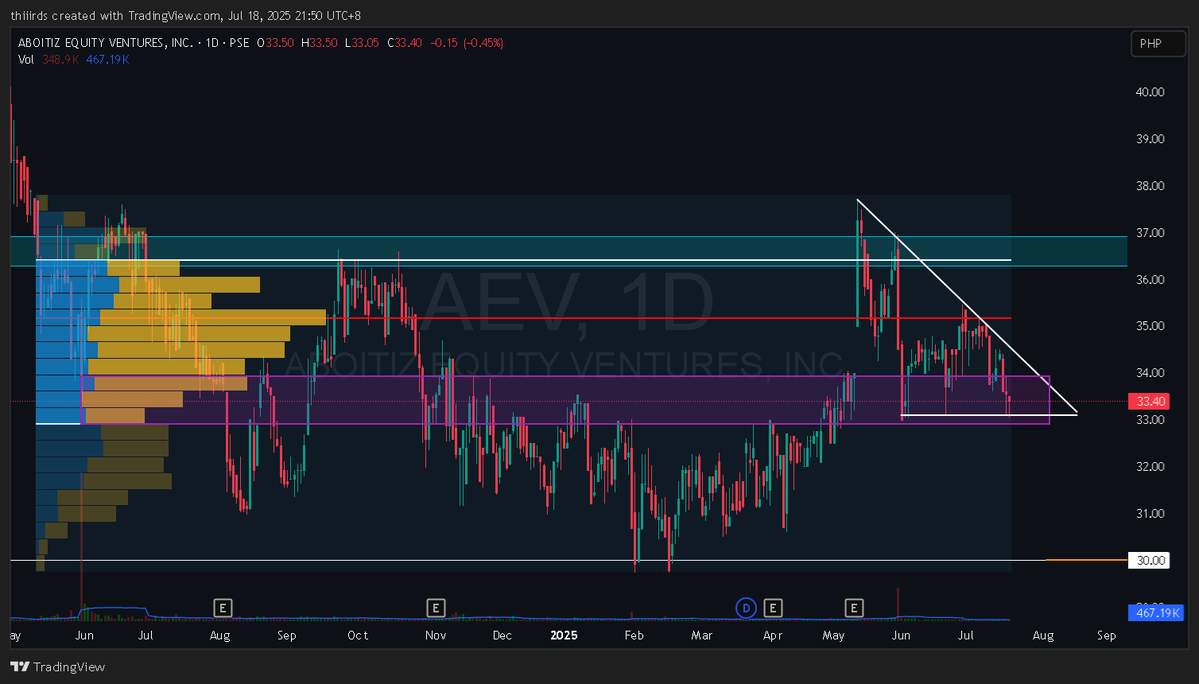
Task: Click the TradingView logo at bottom left
Action: (x=58, y=666)
